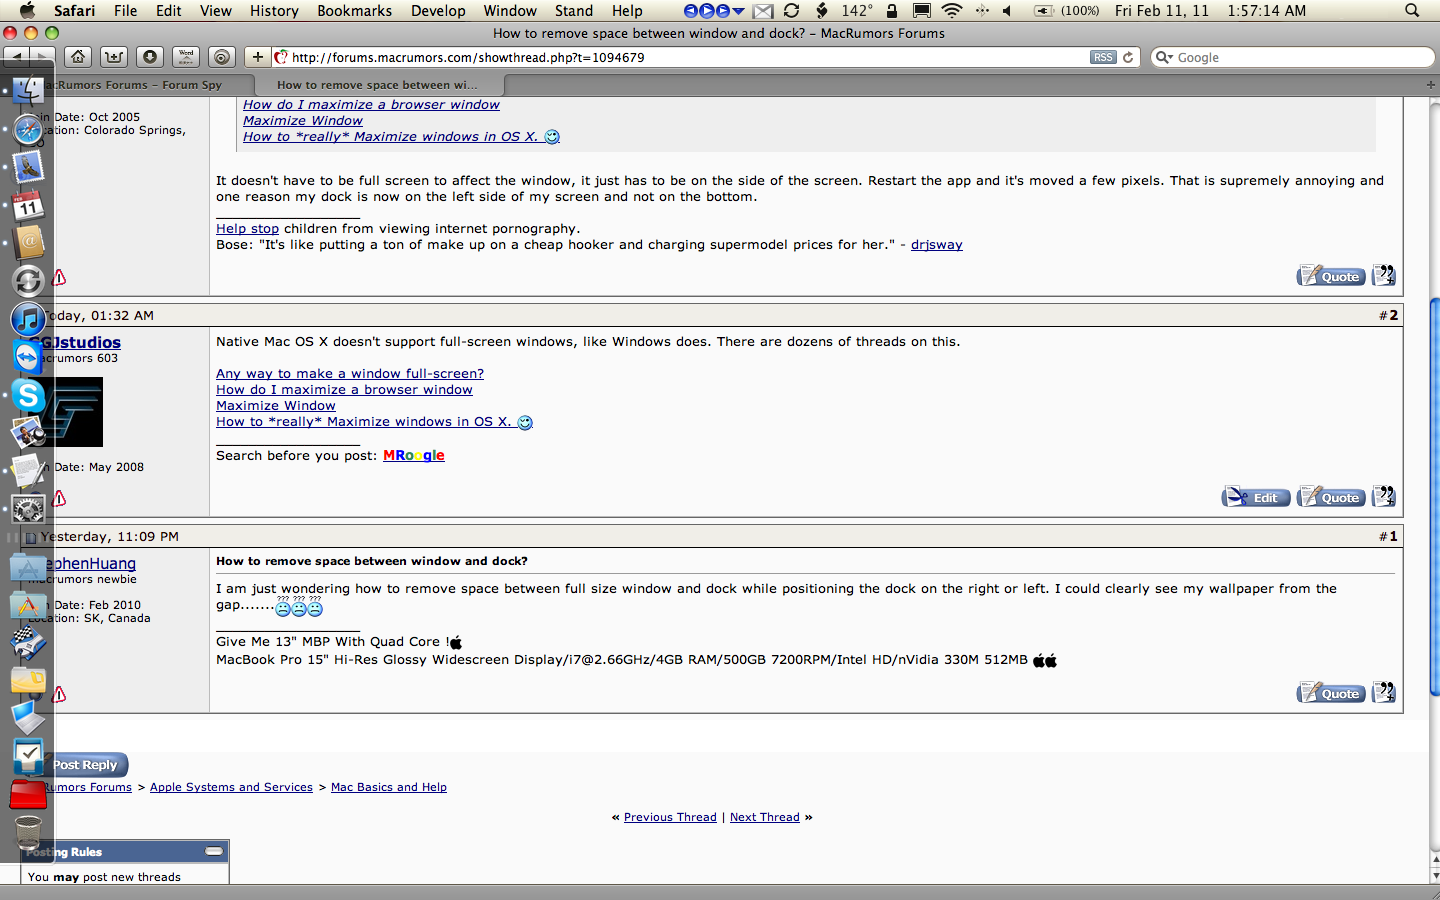The height and width of the screenshot is (900, 1440).
Task: Open Safari compass icon in dock
Action: pos(28,129)
